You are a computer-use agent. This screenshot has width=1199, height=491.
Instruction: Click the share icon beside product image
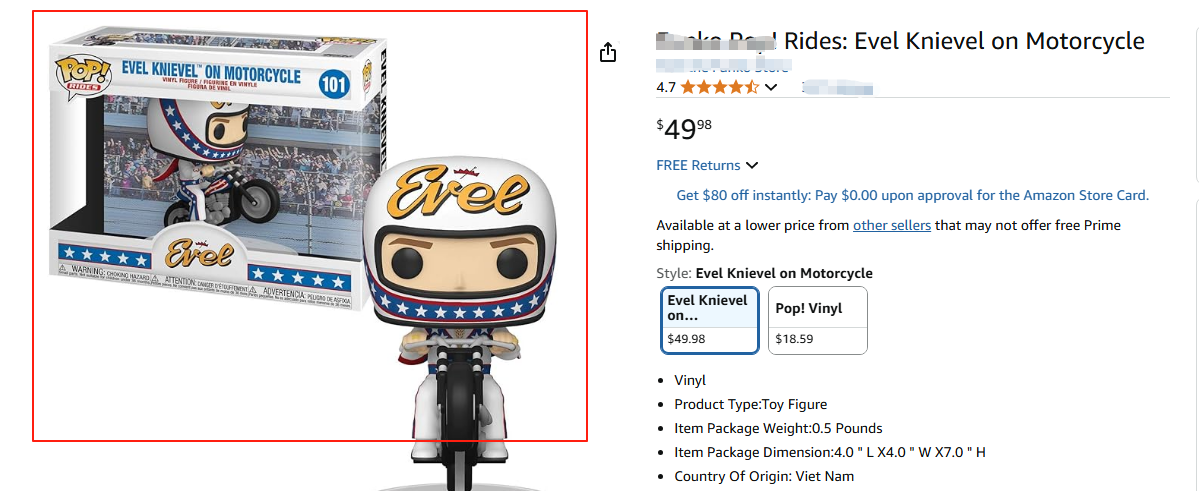[x=608, y=53]
